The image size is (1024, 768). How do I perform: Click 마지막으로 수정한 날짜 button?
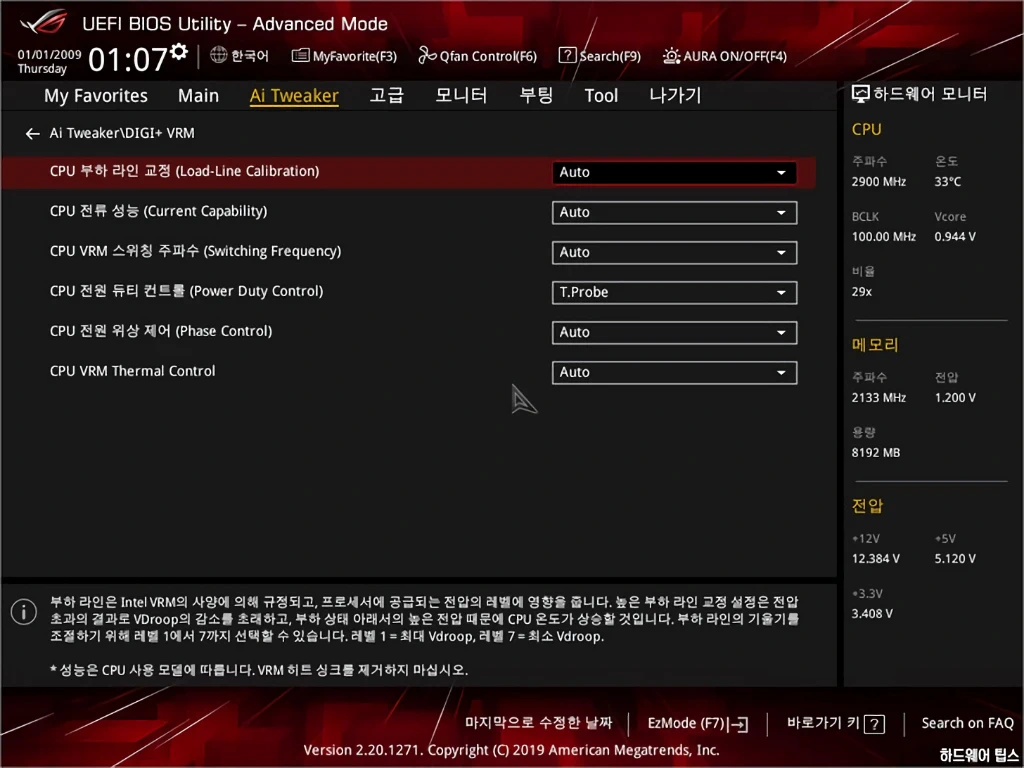click(x=539, y=723)
